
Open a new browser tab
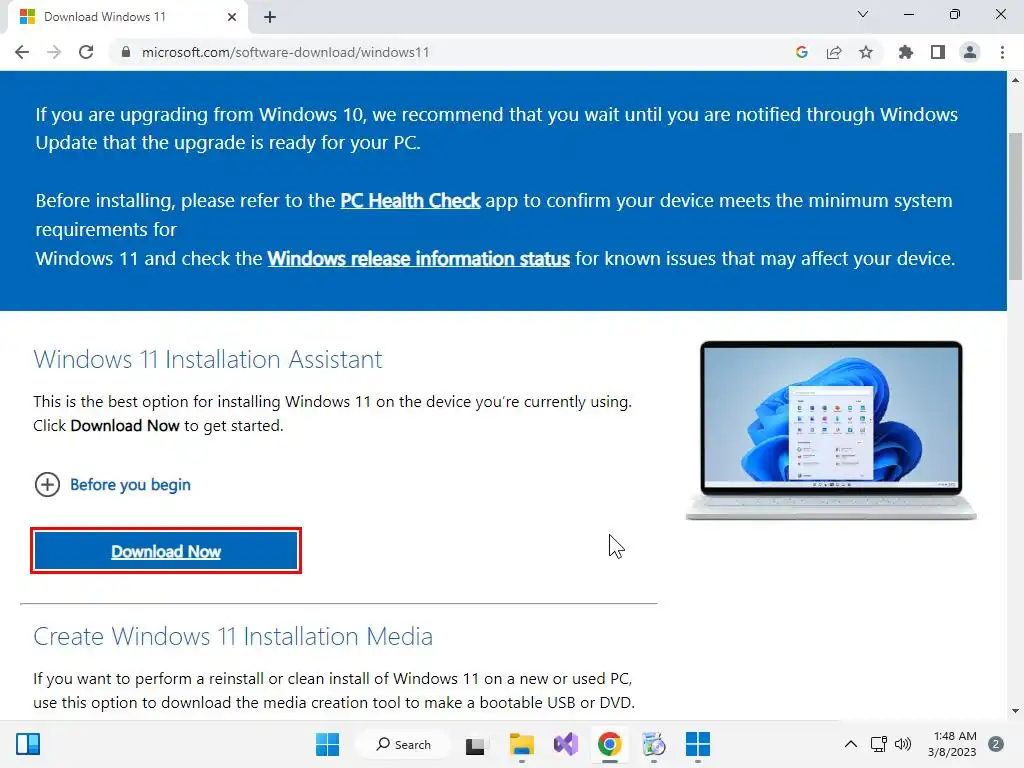(270, 17)
